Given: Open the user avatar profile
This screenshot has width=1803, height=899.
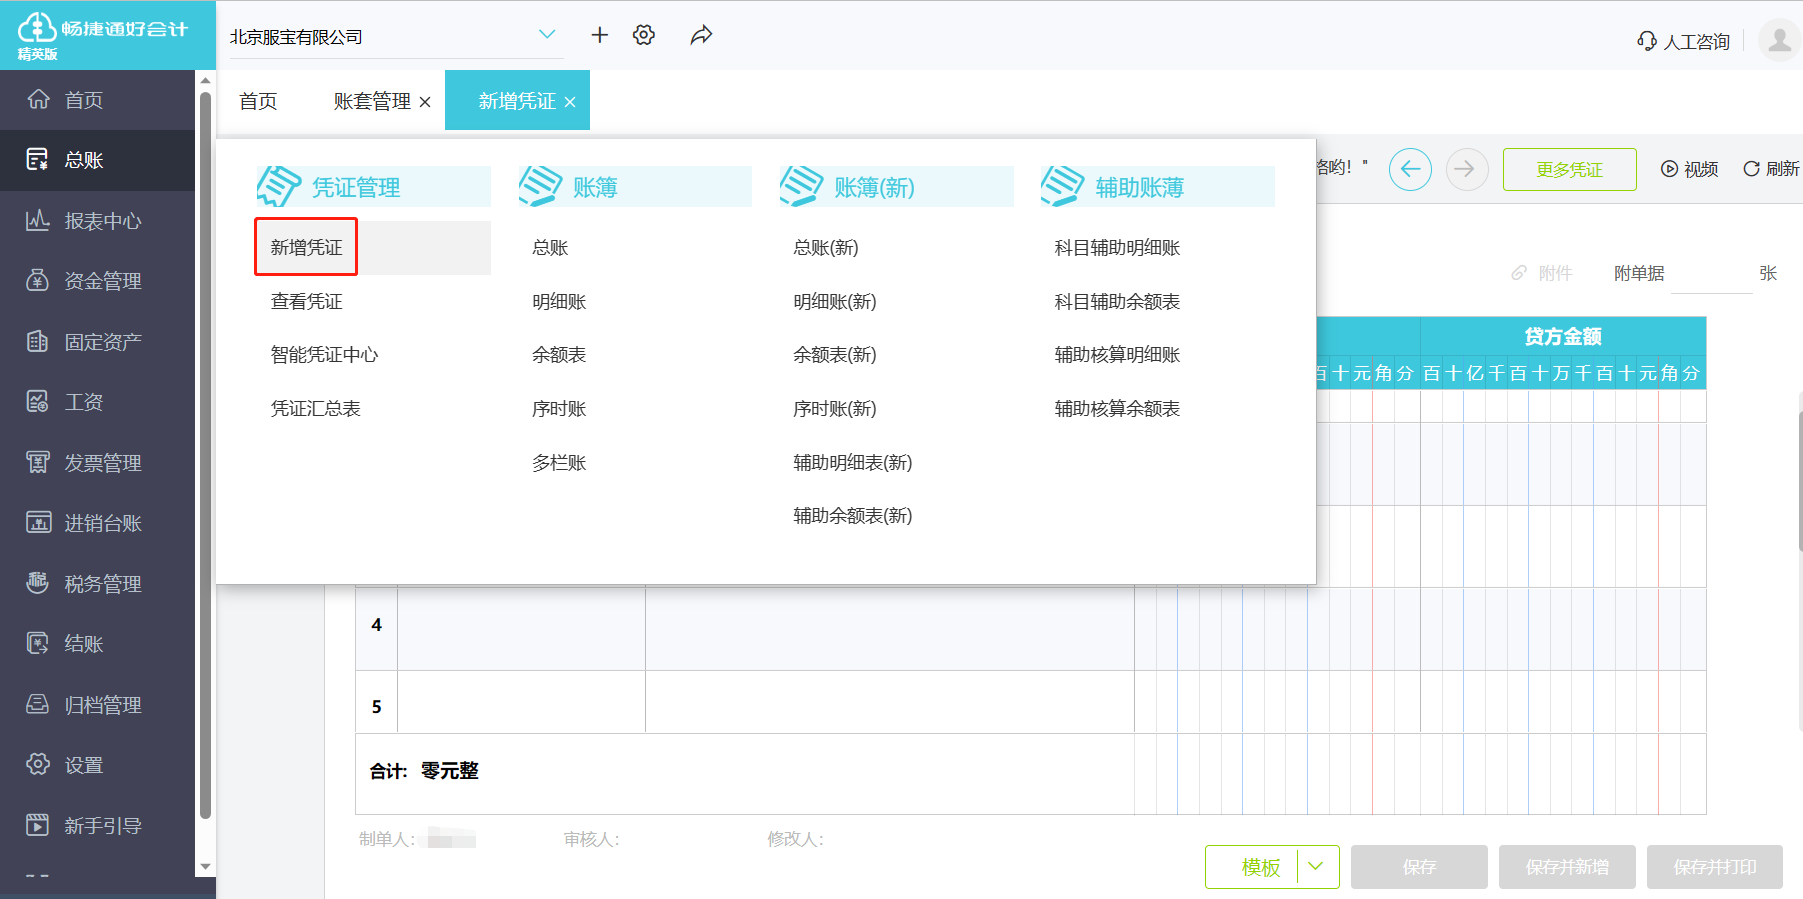Looking at the screenshot, I should (x=1779, y=40).
